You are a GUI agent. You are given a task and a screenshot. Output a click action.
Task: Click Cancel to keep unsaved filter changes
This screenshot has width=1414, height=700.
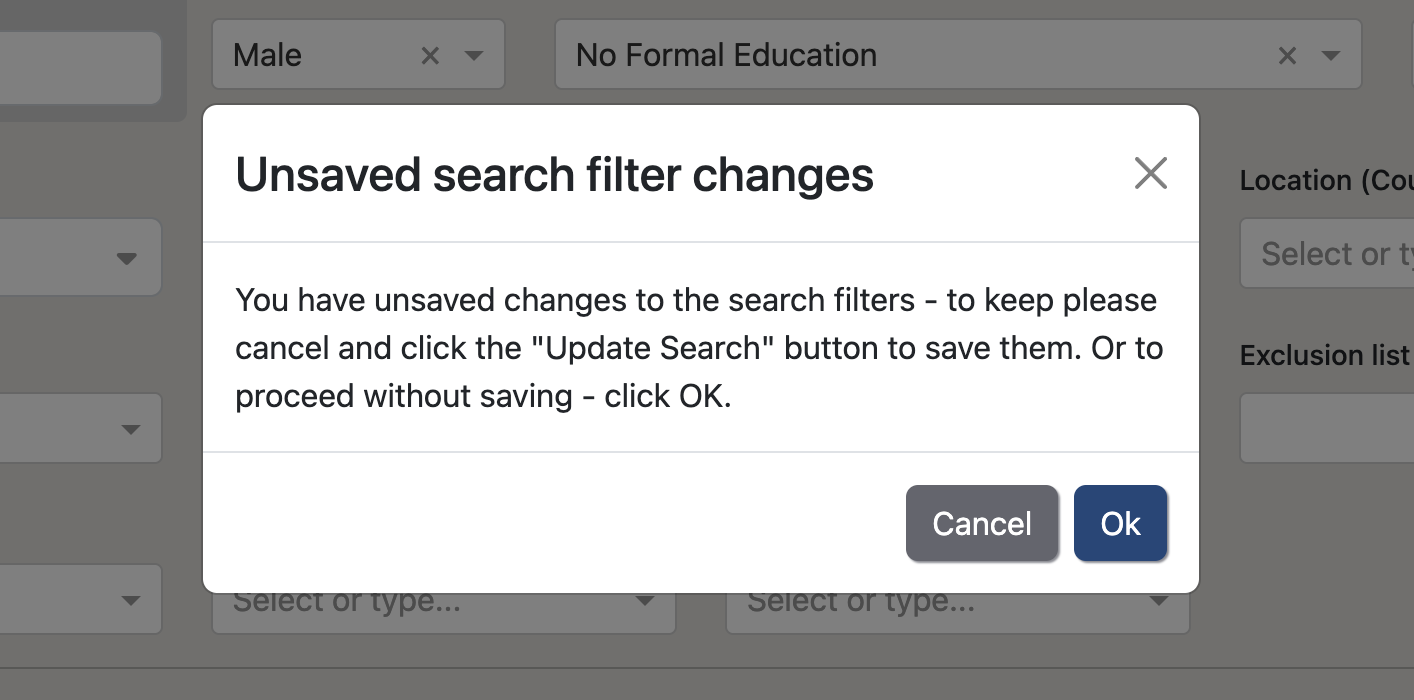tap(982, 523)
